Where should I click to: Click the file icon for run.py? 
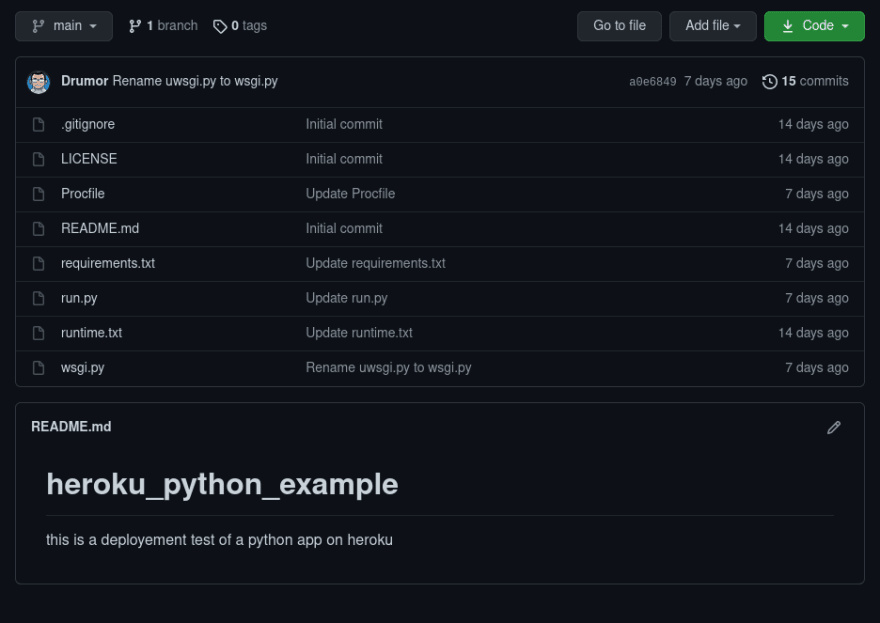tap(39, 299)
